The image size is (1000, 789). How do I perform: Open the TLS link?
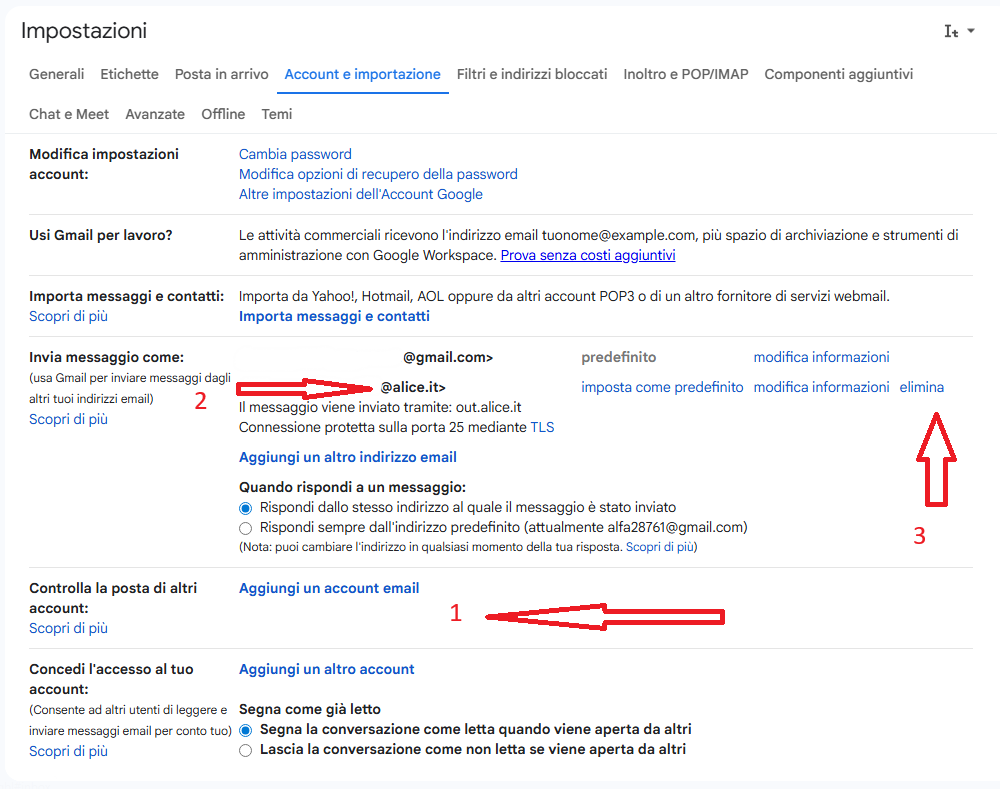[542, 427]
